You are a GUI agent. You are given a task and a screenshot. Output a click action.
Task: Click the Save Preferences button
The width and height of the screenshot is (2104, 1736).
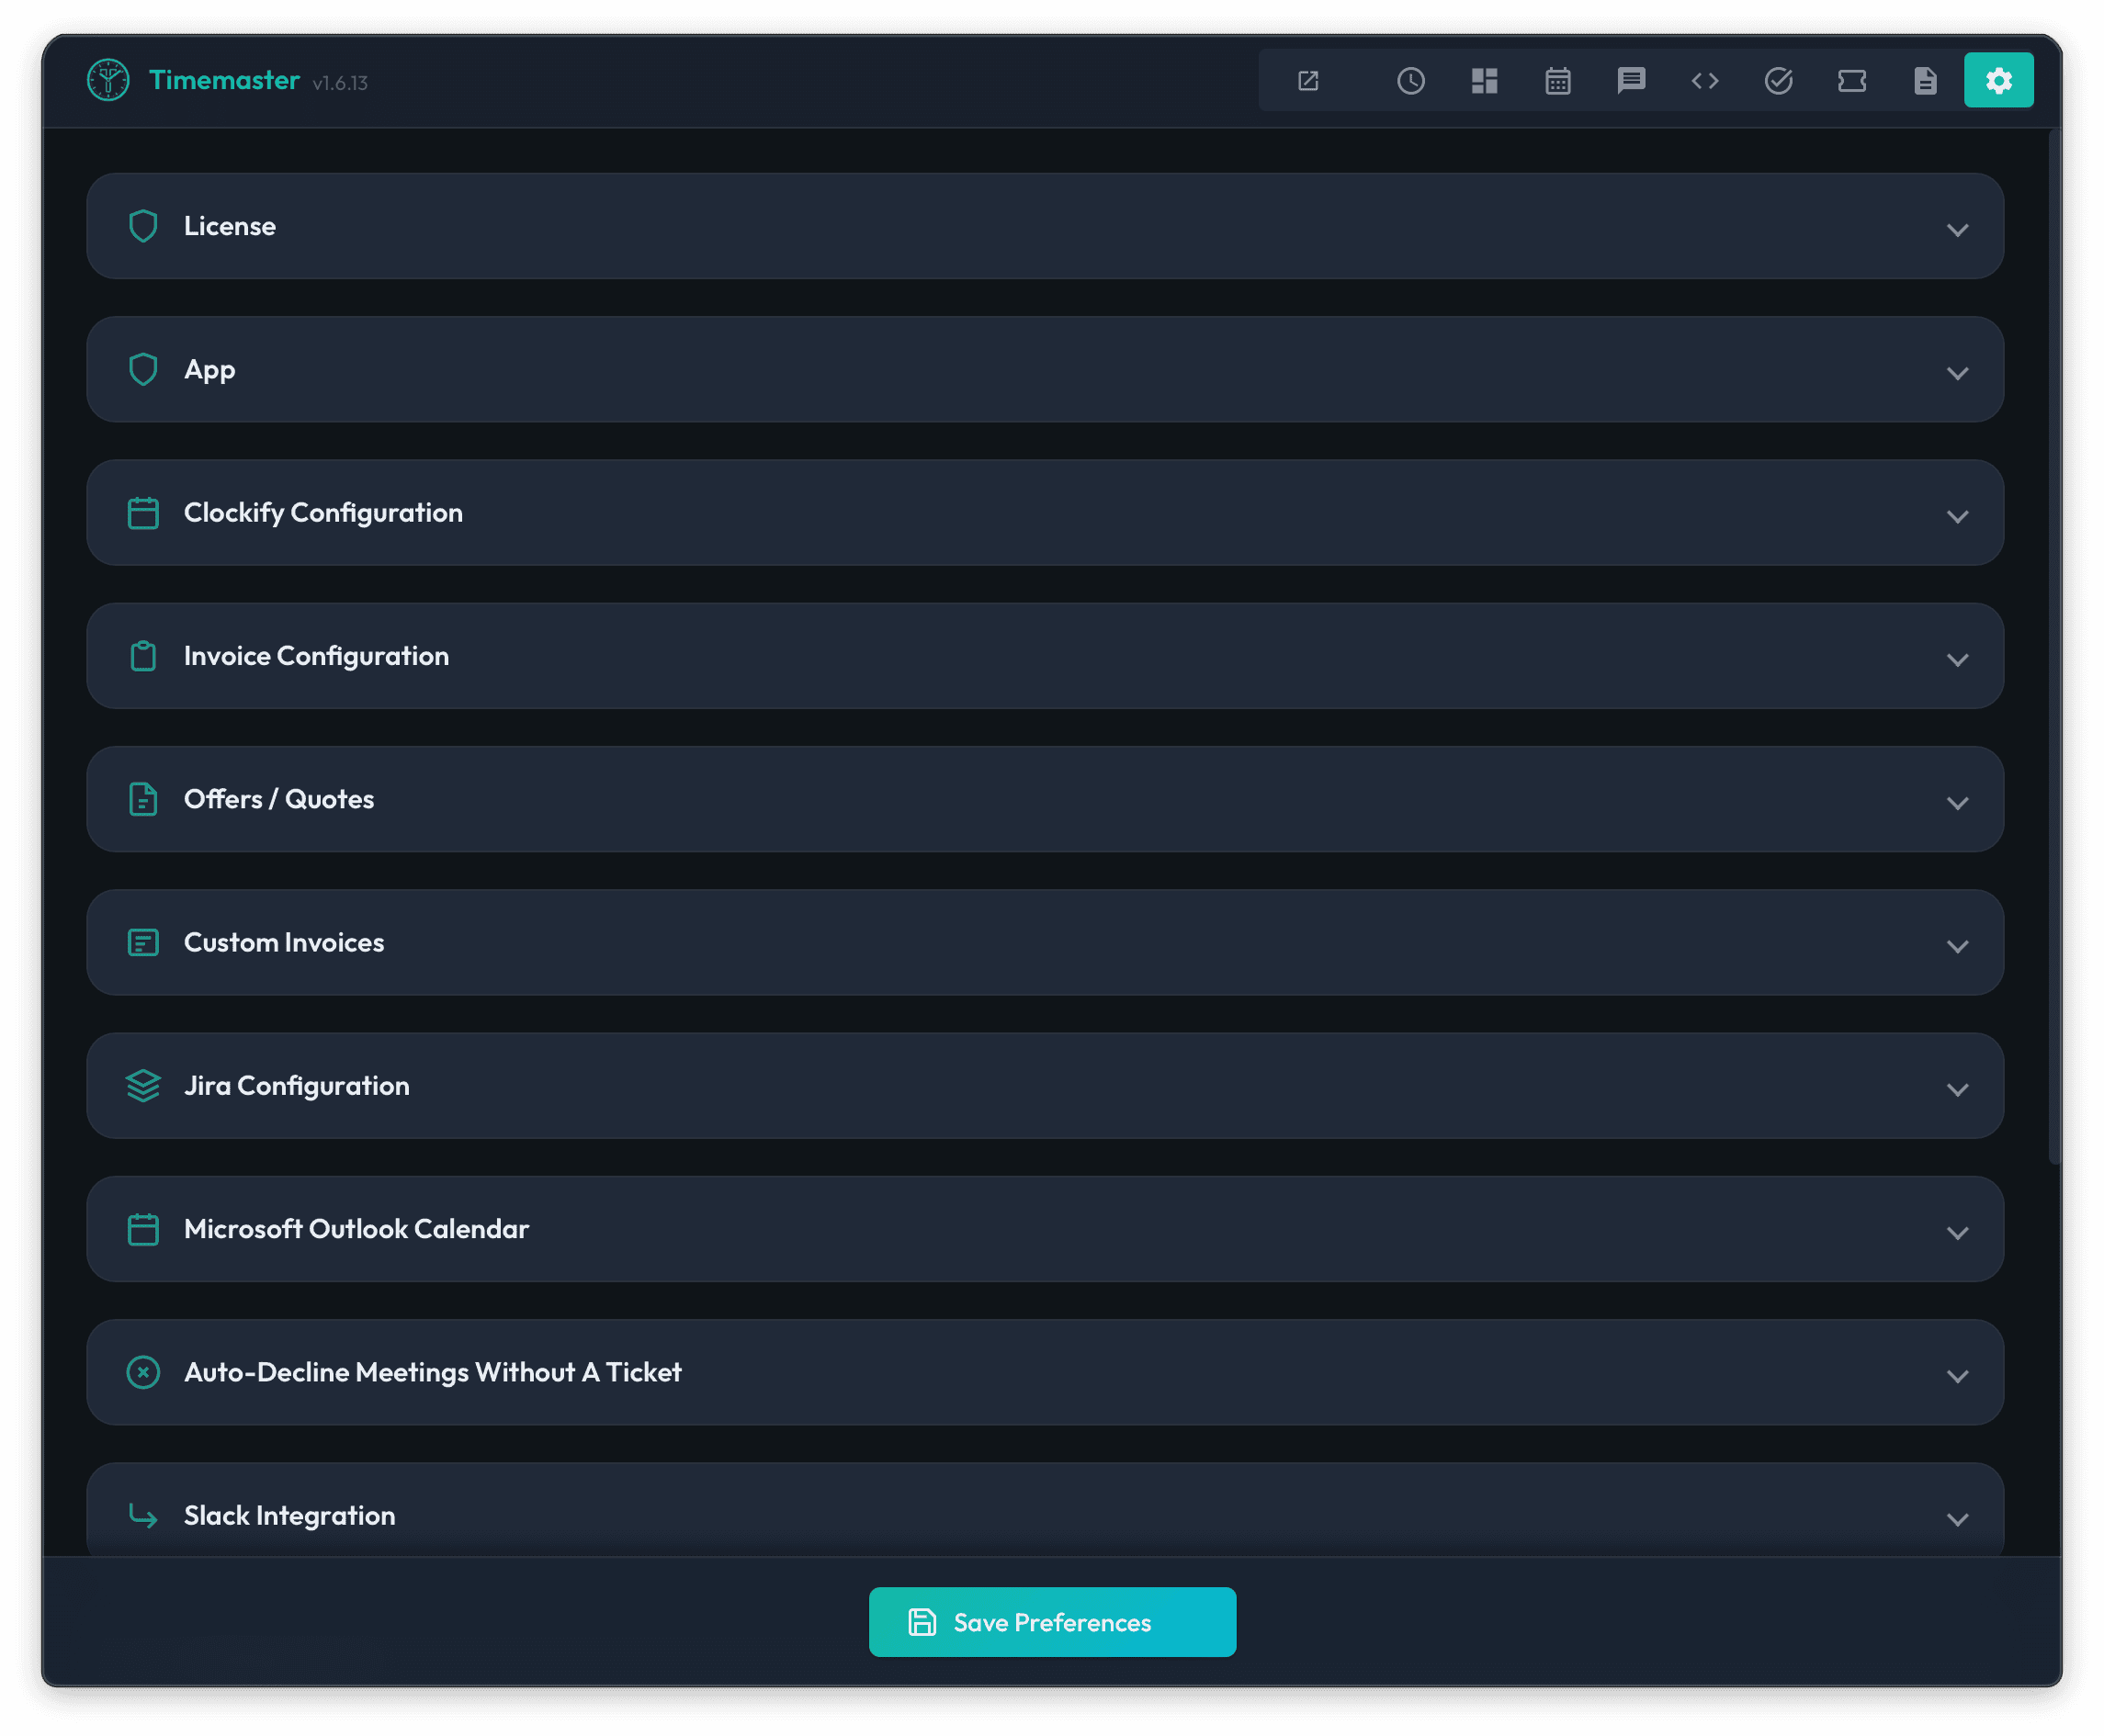pos(1052,1622)
